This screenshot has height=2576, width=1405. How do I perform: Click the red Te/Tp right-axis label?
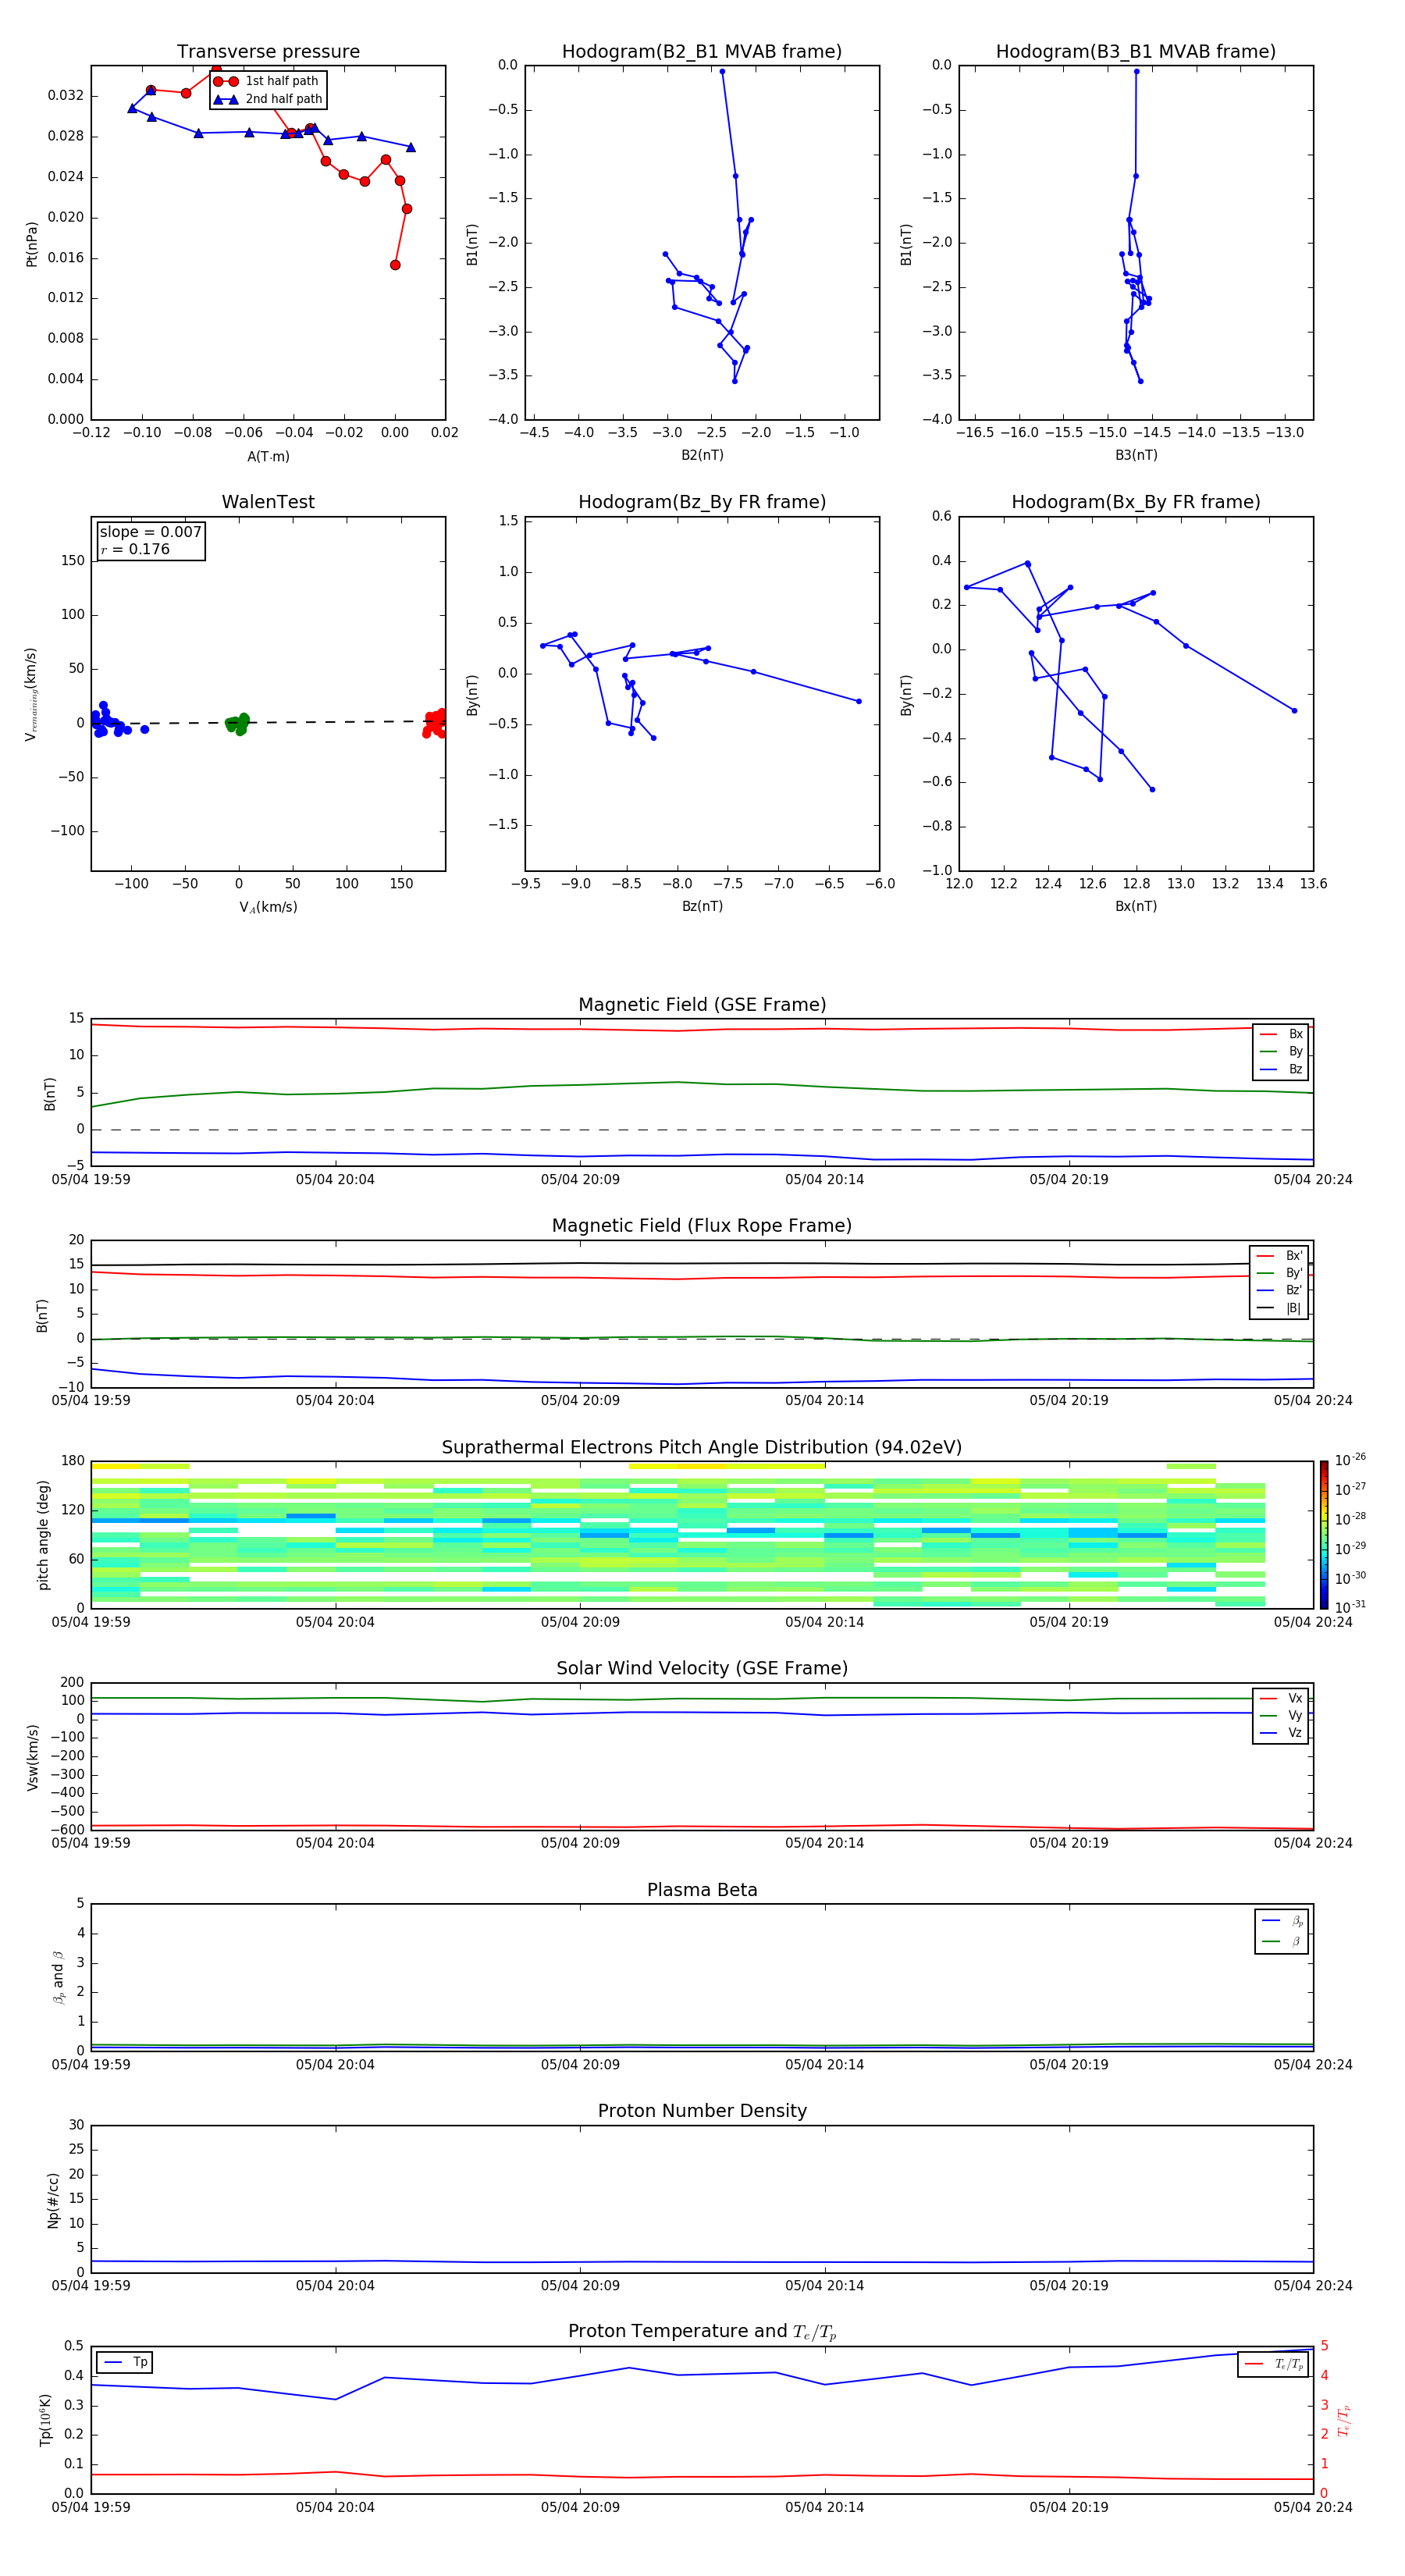point(1343,2420)
